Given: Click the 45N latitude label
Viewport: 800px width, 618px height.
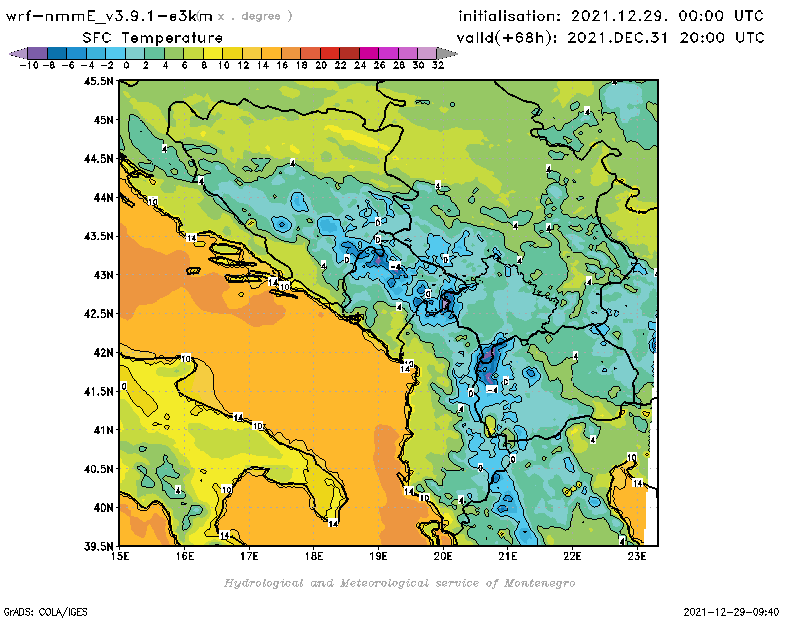Looking at the screenshot, I should pos(103,120).
